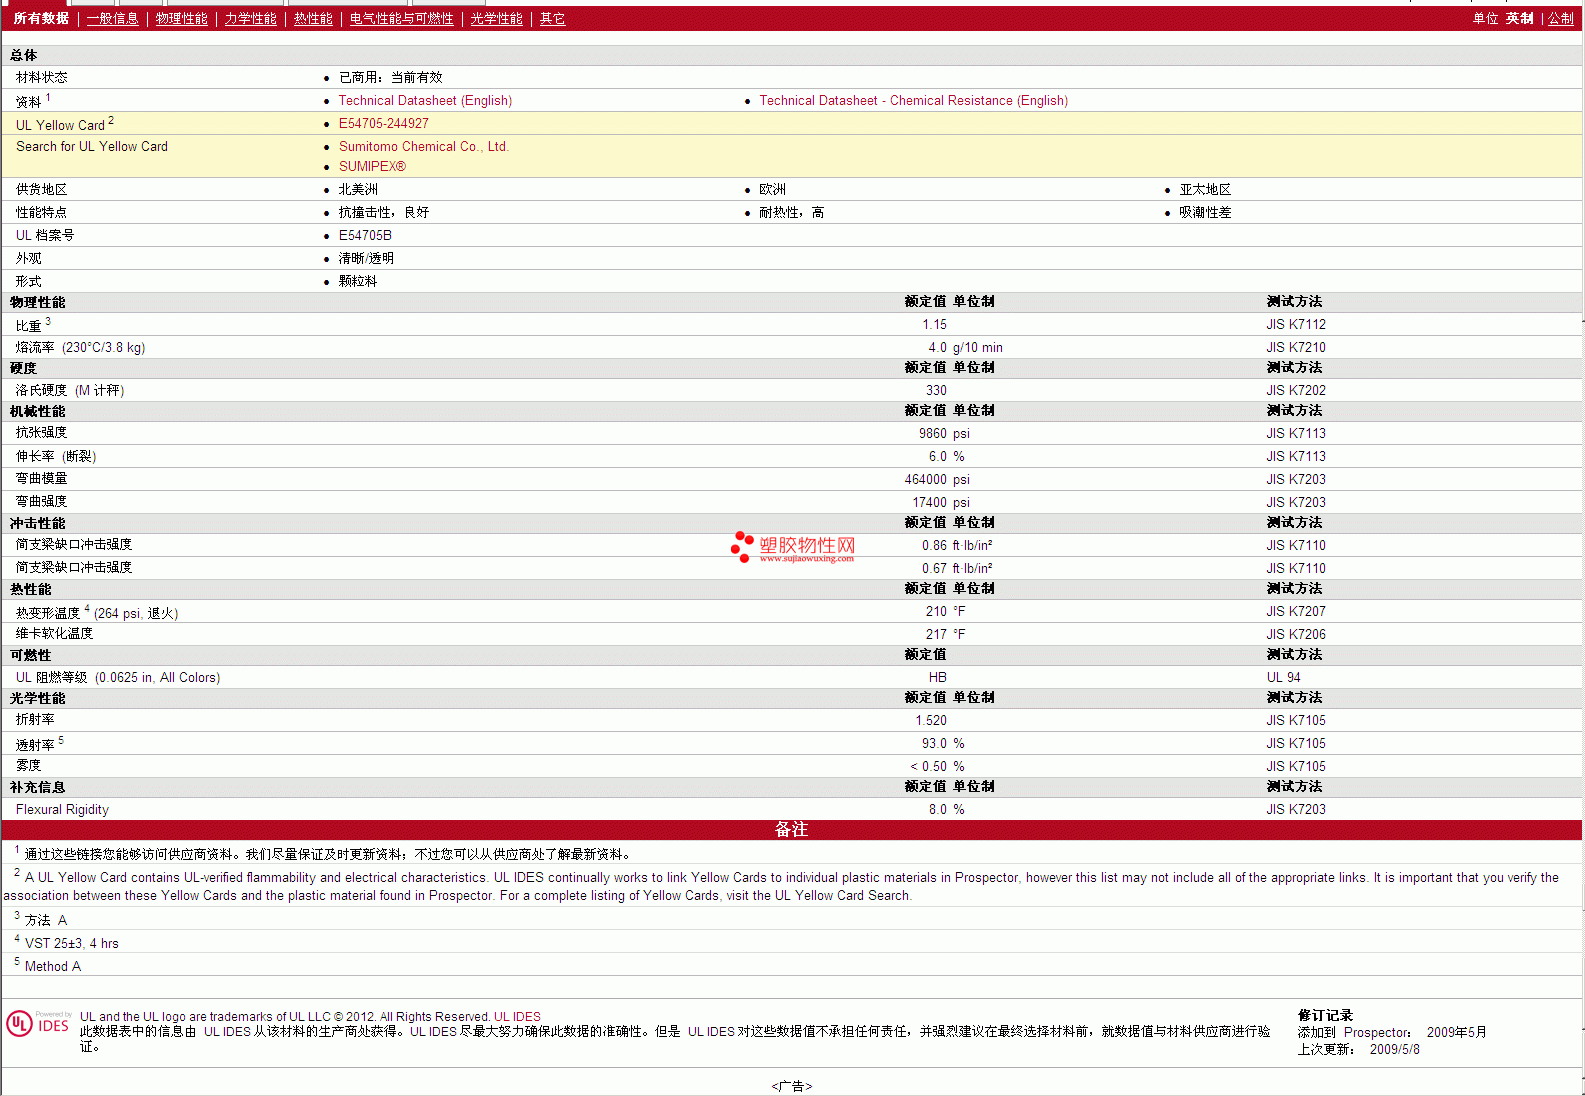Switch to the 一般信息 tab
Image resolution: width=1585 pixels, height=1096 pixels.
click(112, 19)
